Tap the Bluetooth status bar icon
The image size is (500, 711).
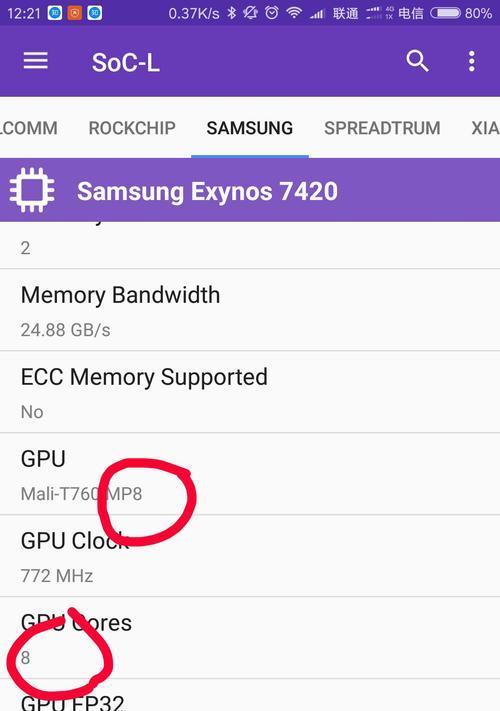tap(232, 13)
